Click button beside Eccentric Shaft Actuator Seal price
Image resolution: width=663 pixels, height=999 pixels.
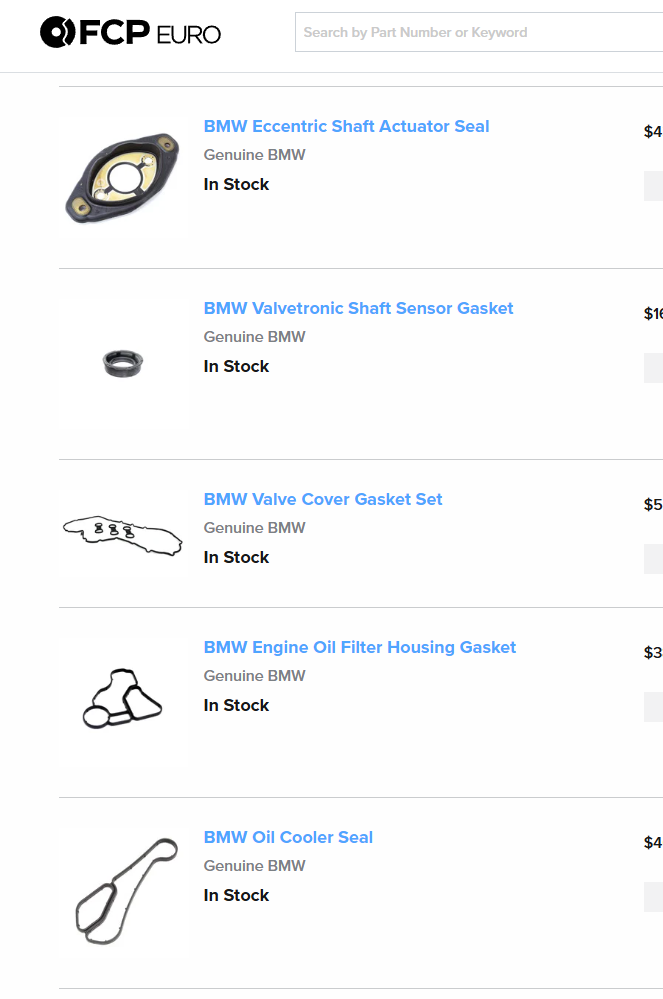point(653,186)
